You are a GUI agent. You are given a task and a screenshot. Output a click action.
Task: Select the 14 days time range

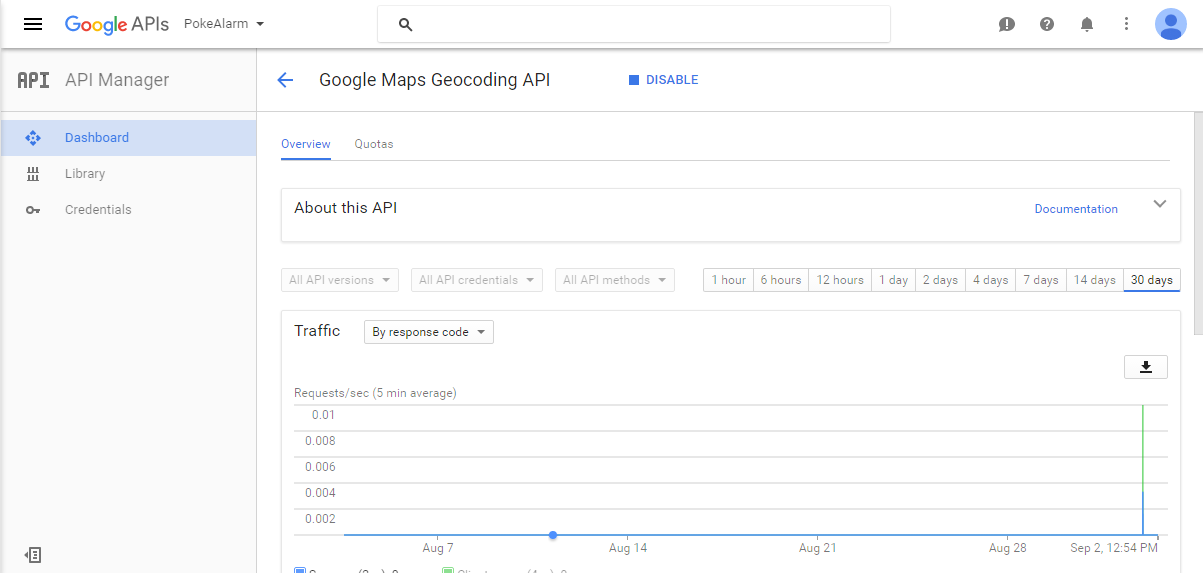[1095, 280]
